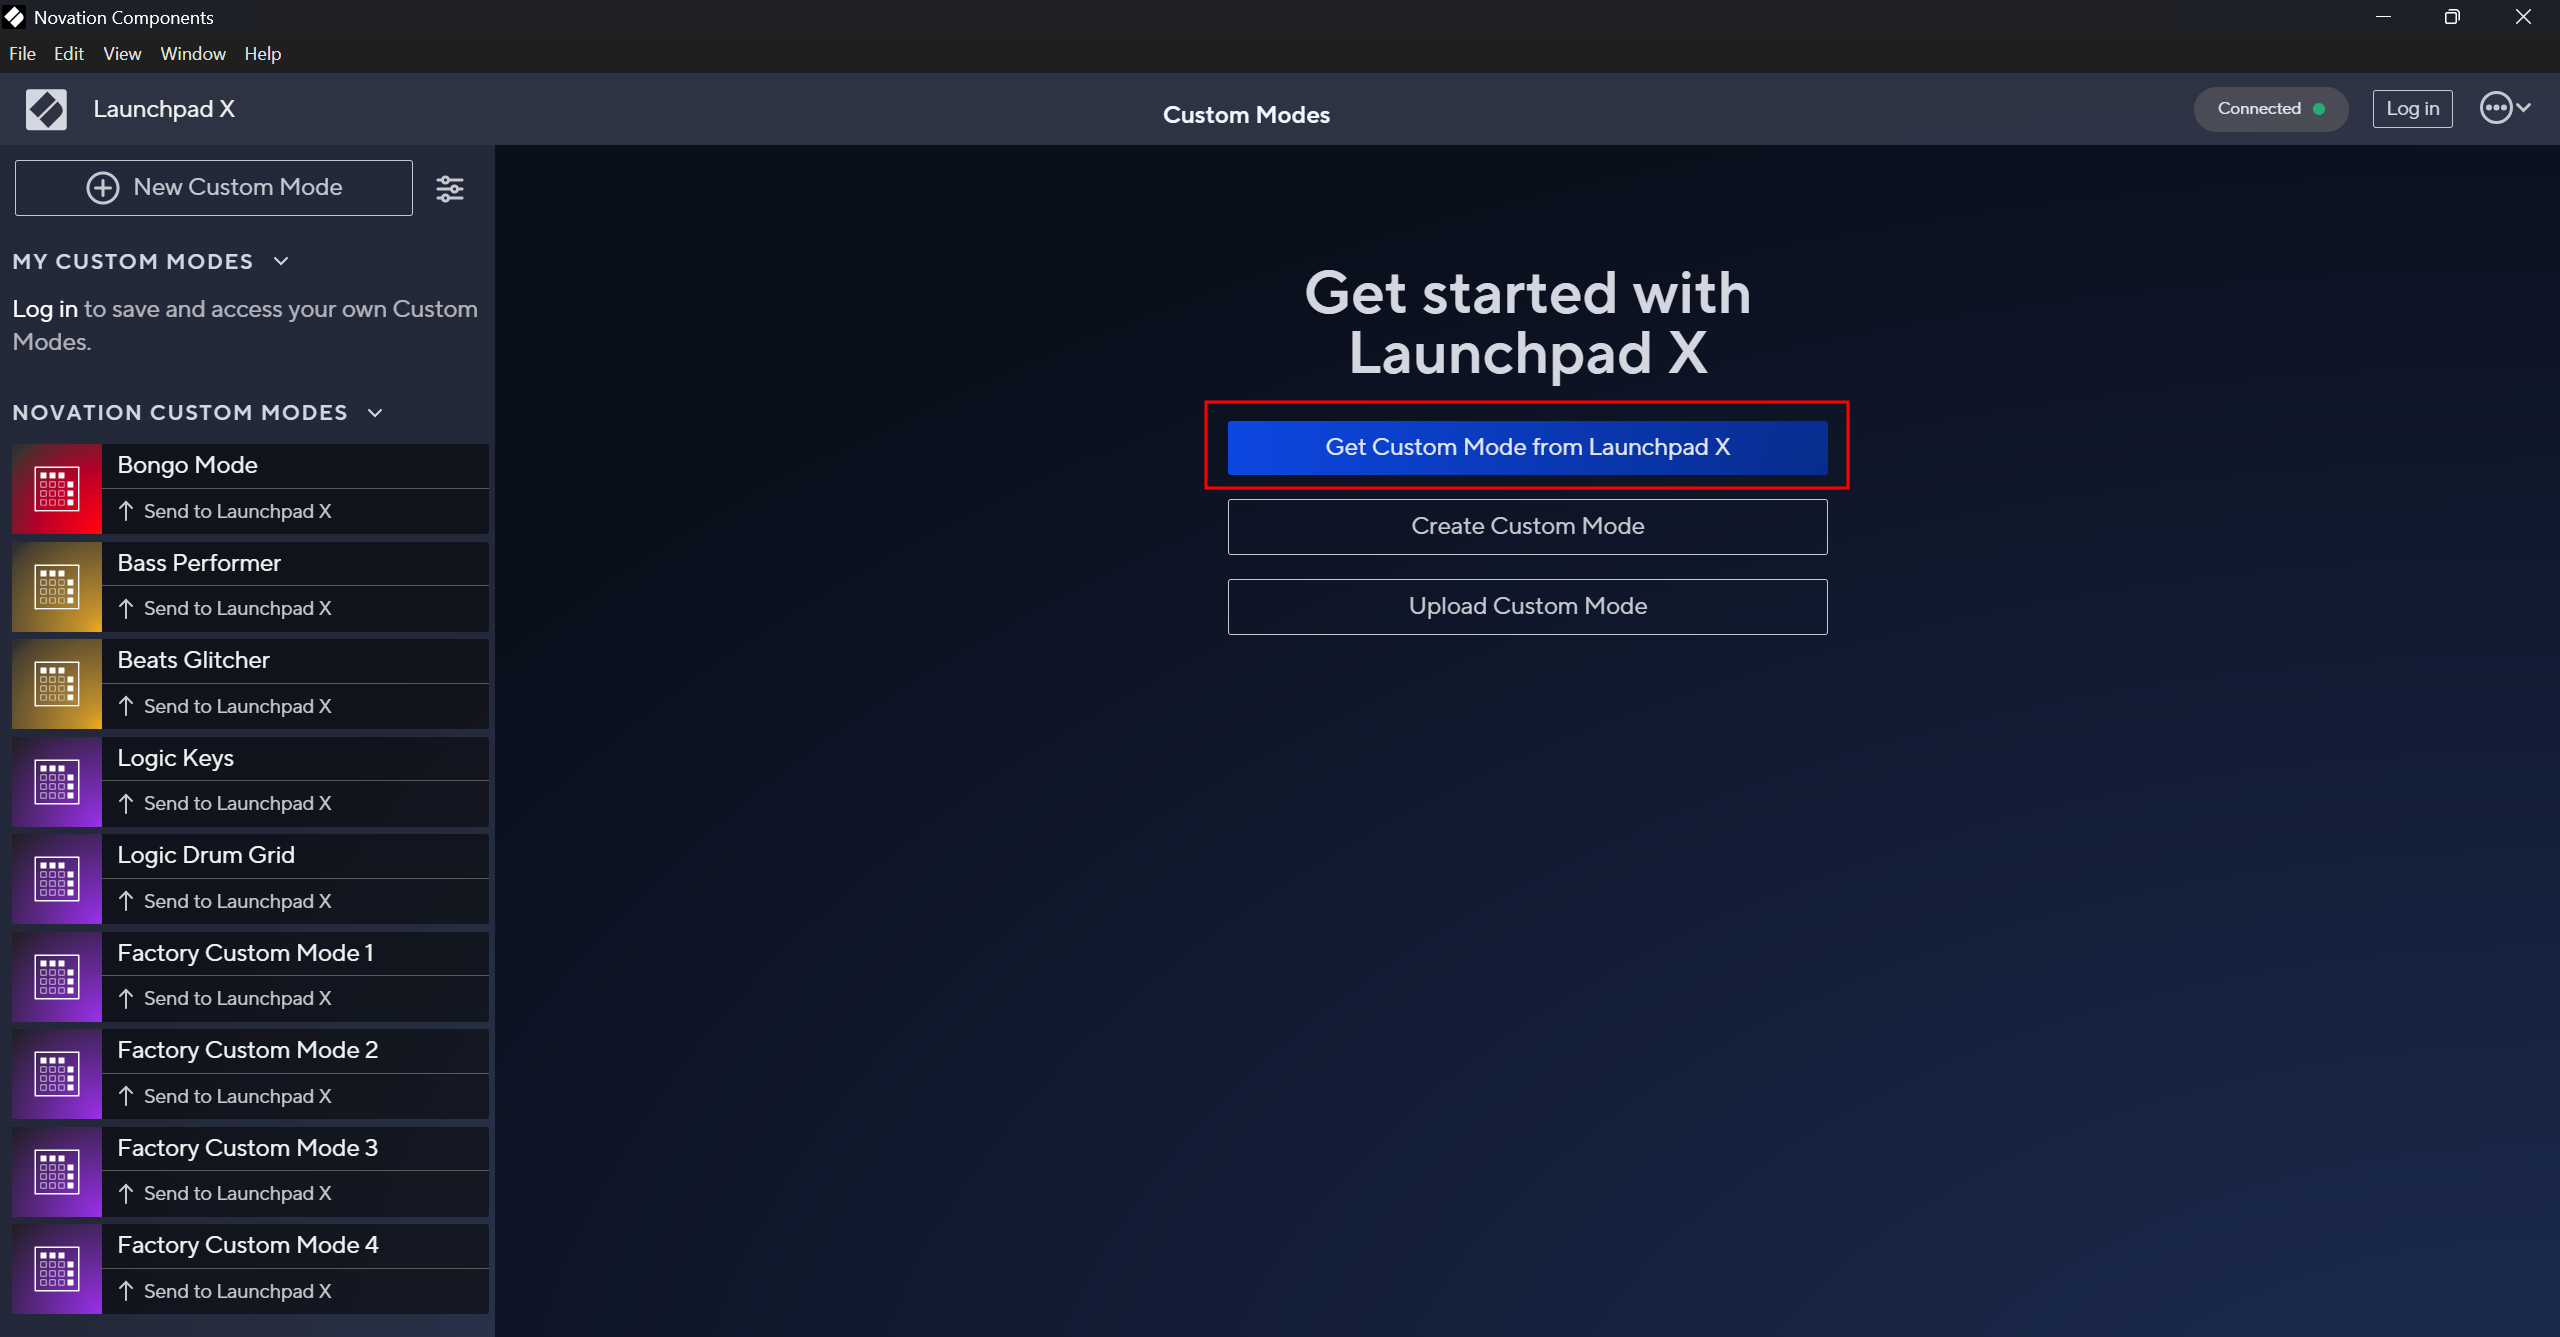The height and width of the screenshot is (1337, 2560).
Task: Open the sidebar filter settings sliders icon
Action: click(x=450, y=188)
